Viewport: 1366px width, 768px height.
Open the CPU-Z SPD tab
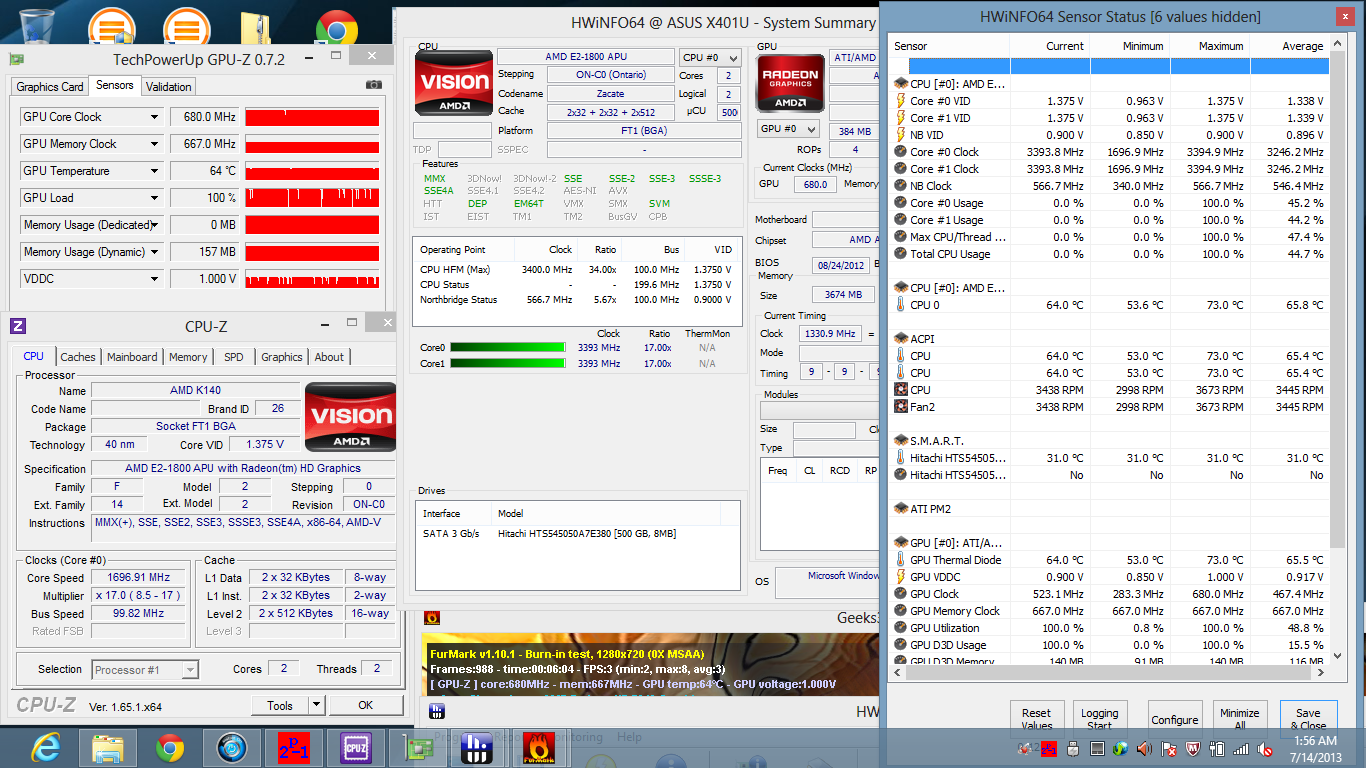(x=234, y=357)
